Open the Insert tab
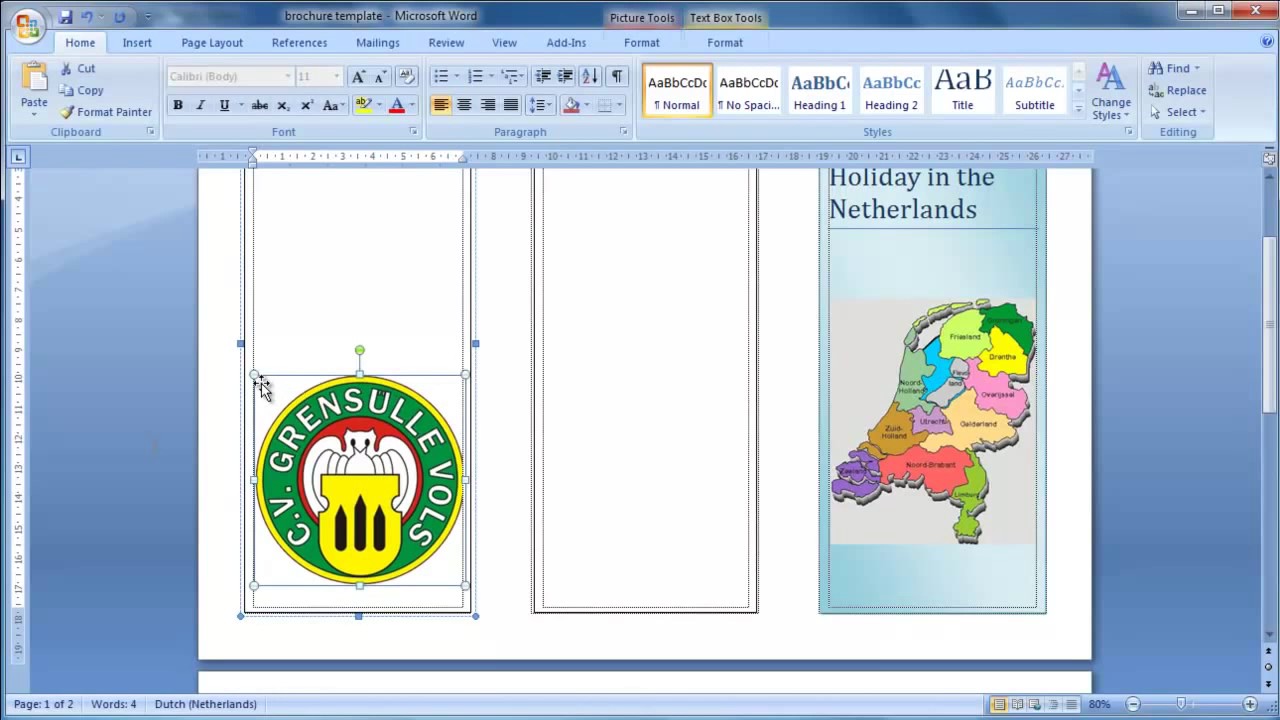 137,43
